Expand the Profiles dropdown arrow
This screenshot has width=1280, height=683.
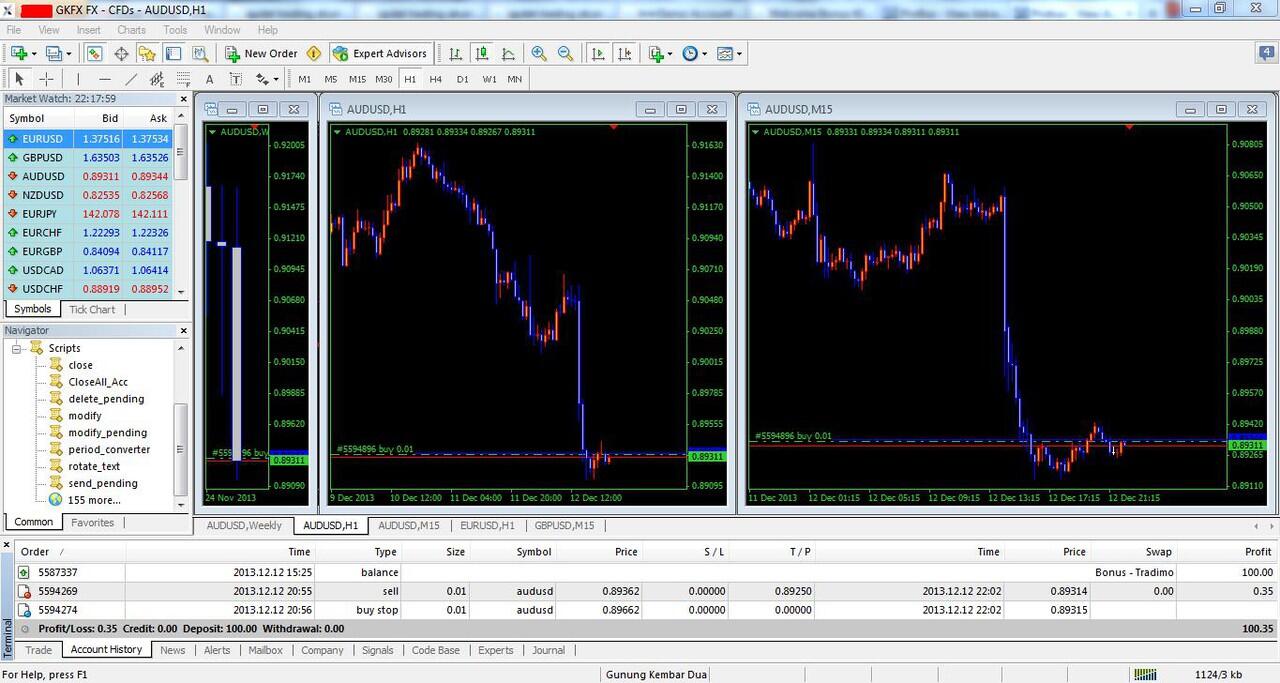[x=68, y=54]
